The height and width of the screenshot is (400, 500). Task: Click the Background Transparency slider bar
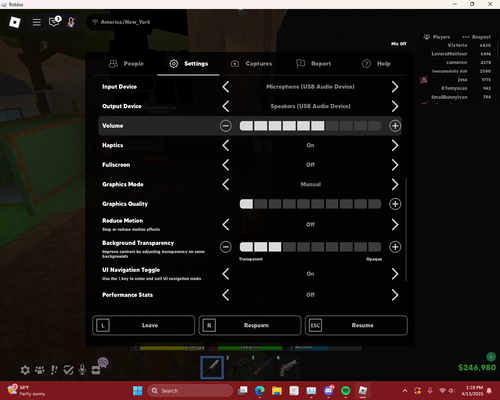click(x=310, y=247)
